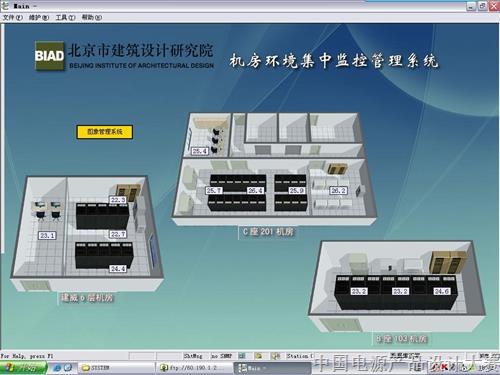Click the 22.3 sensor near the wooden cabinet
500x375 pixels.
(118, 200)
